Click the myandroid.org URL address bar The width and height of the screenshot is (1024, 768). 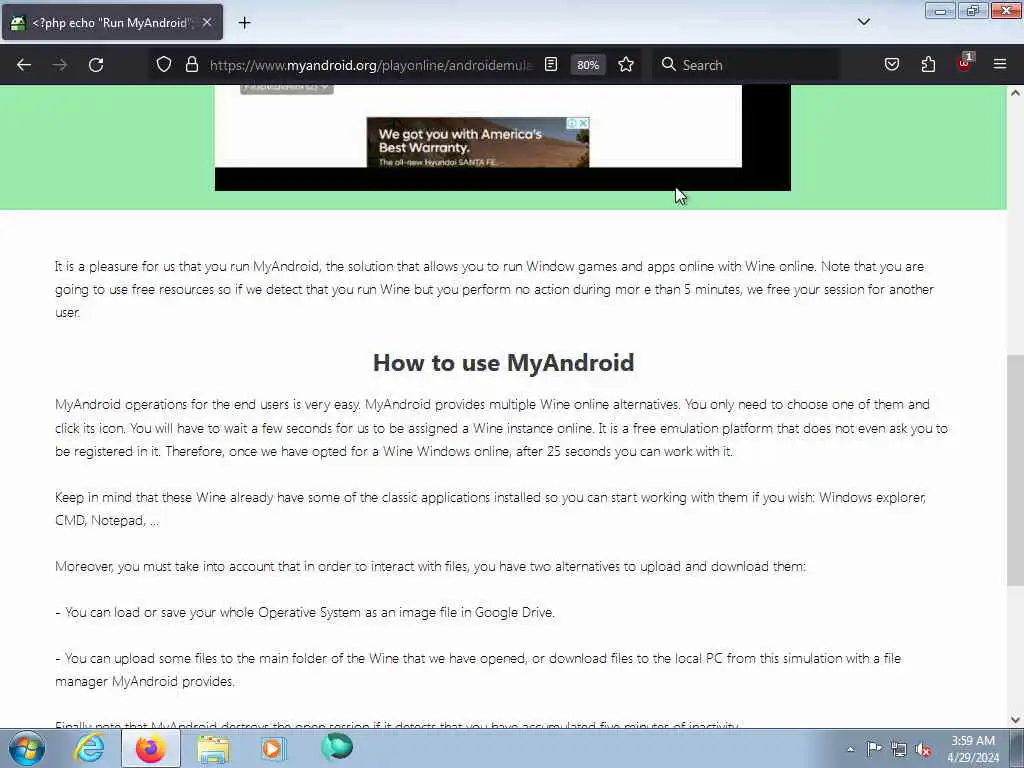(370, 65)
